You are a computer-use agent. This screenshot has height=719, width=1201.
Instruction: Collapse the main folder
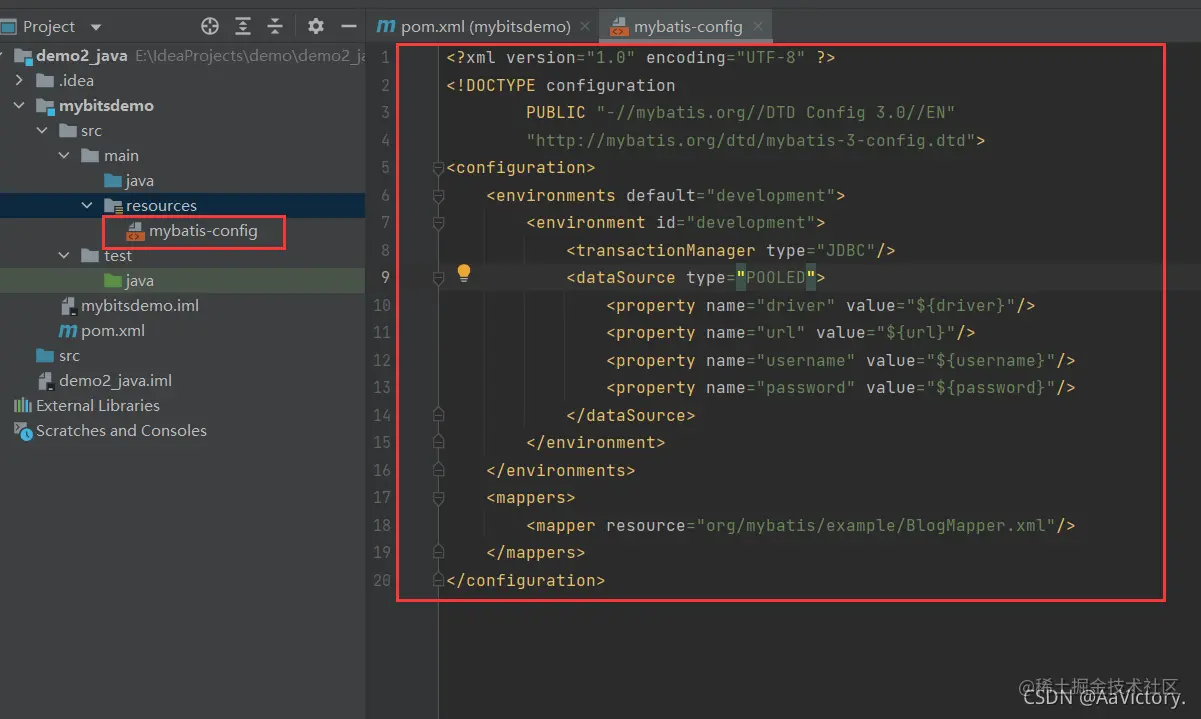pos(64,156)
